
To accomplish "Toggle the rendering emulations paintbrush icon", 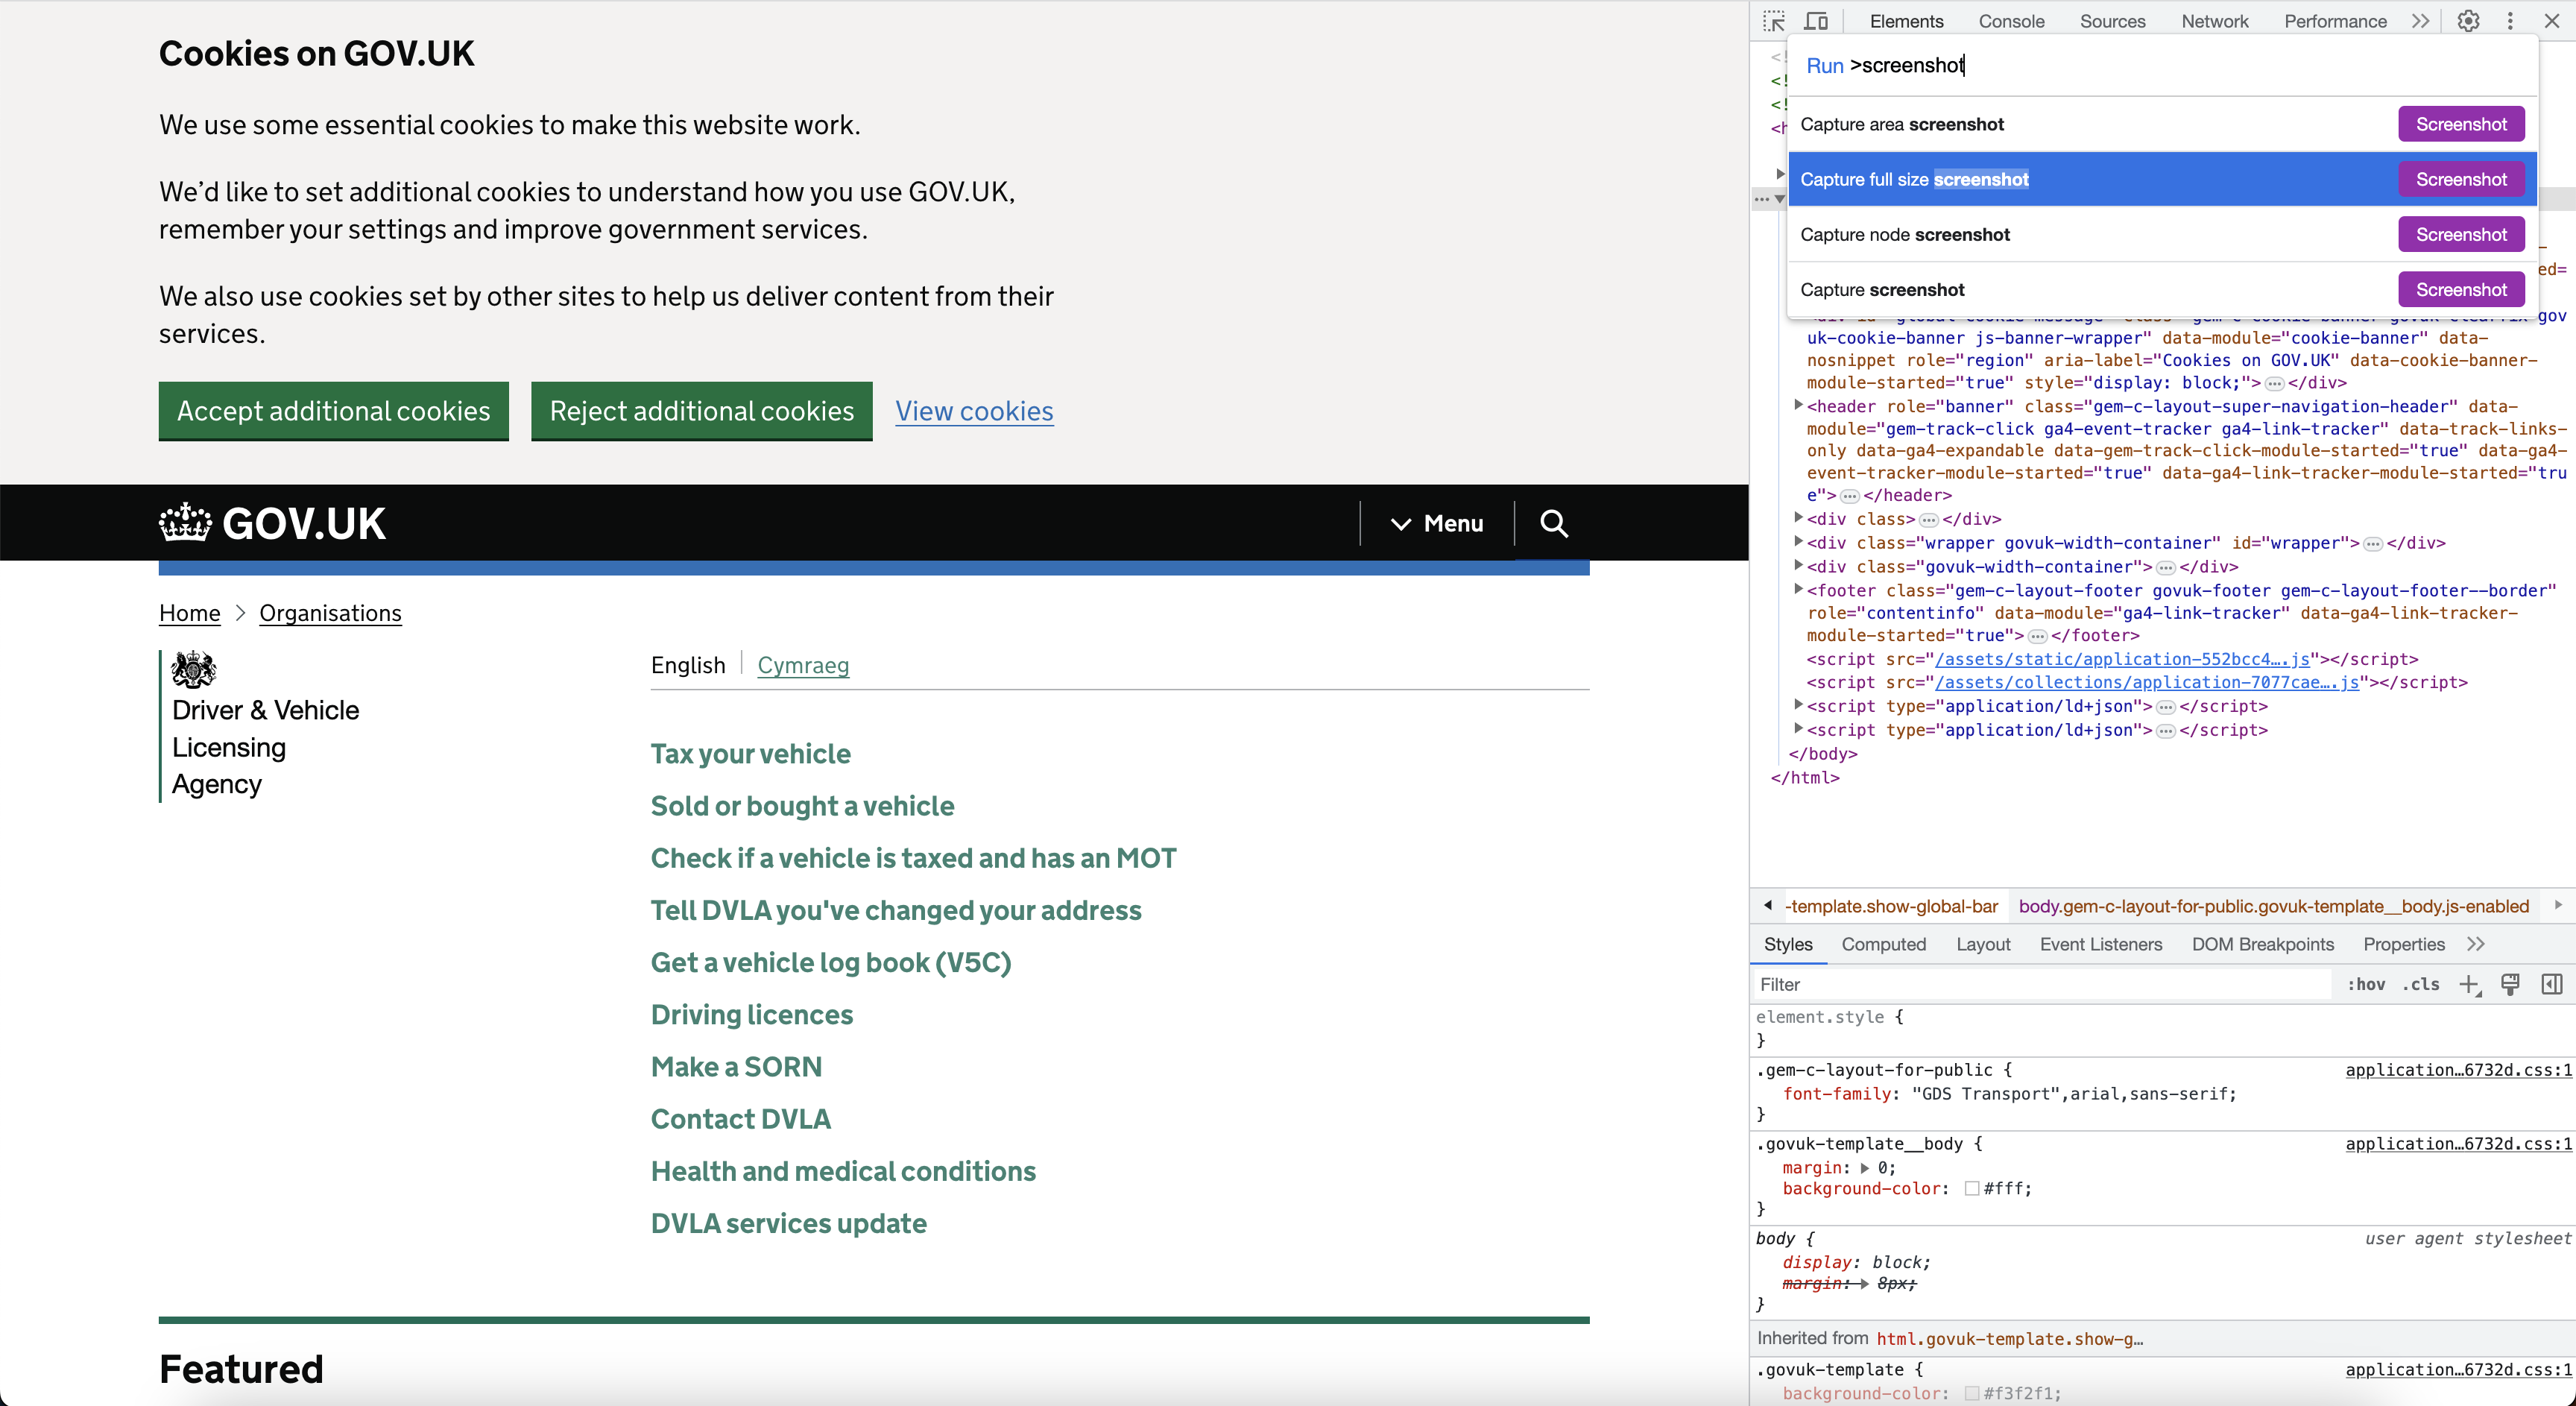I will point(2510,985).
